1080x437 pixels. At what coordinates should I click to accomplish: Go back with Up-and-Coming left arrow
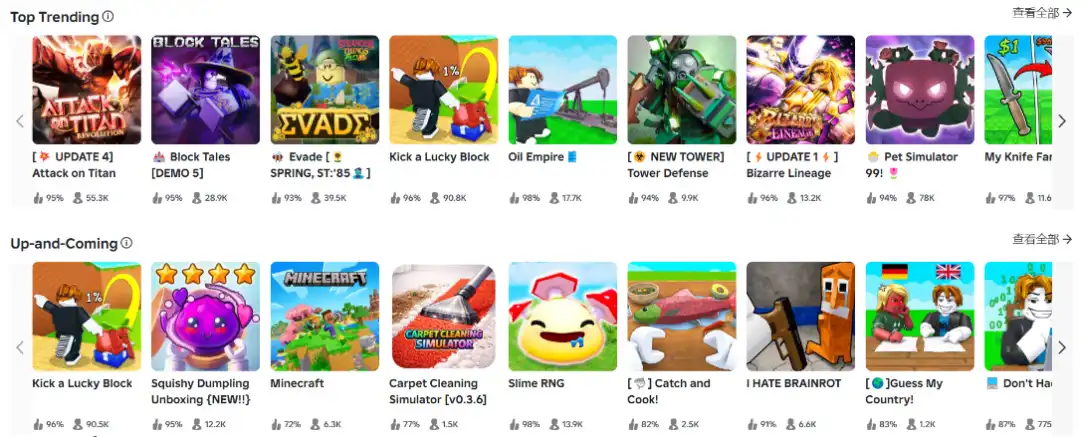click(20, 347)
